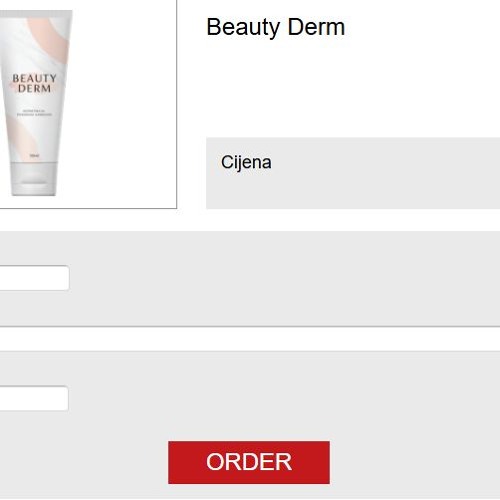Viewport: 500px width, 500px height.
Task: Click the BEAUTY DERM logo on the tube
Action: (34, 83)
